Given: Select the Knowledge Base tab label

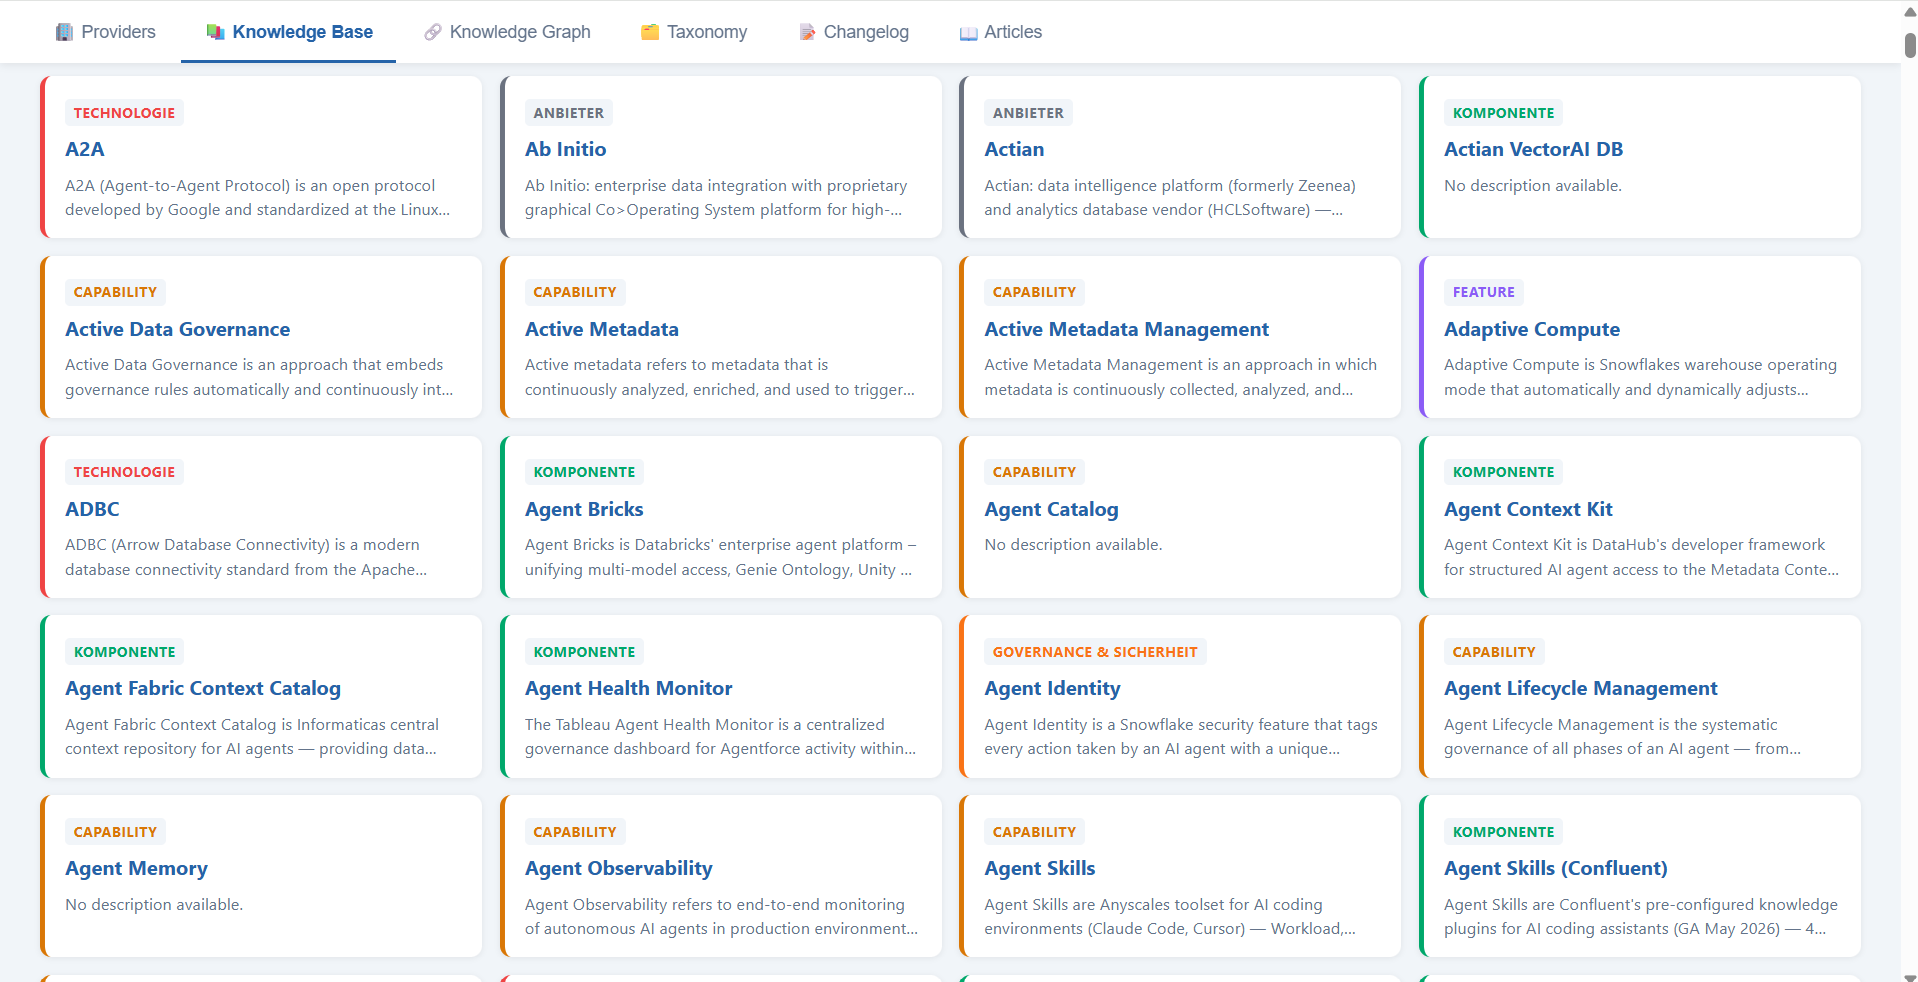Looking at the screenshot, I should (303, 32).
